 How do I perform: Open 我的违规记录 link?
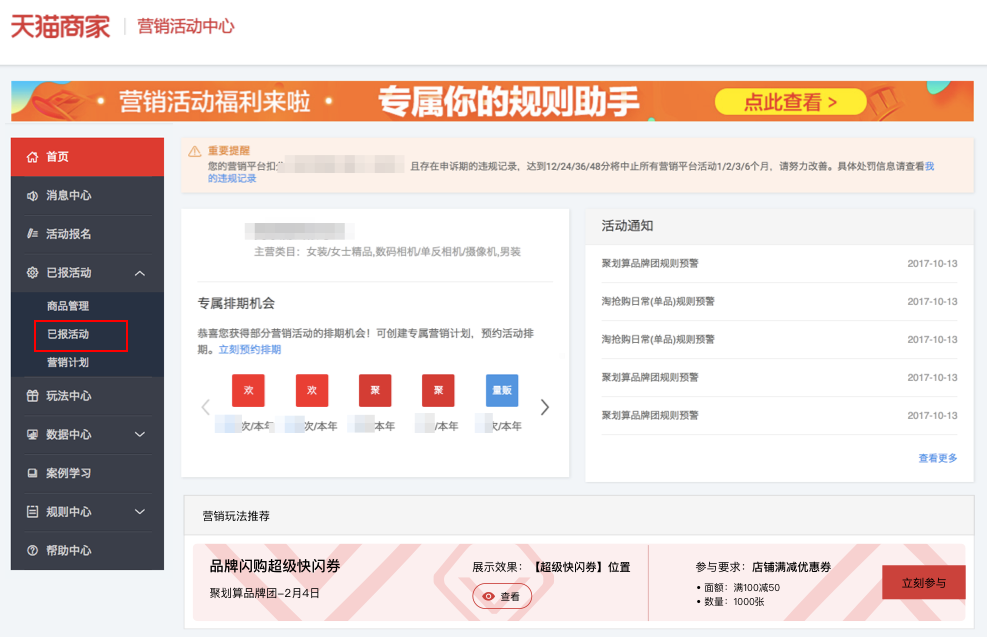[x=232, y=178]
